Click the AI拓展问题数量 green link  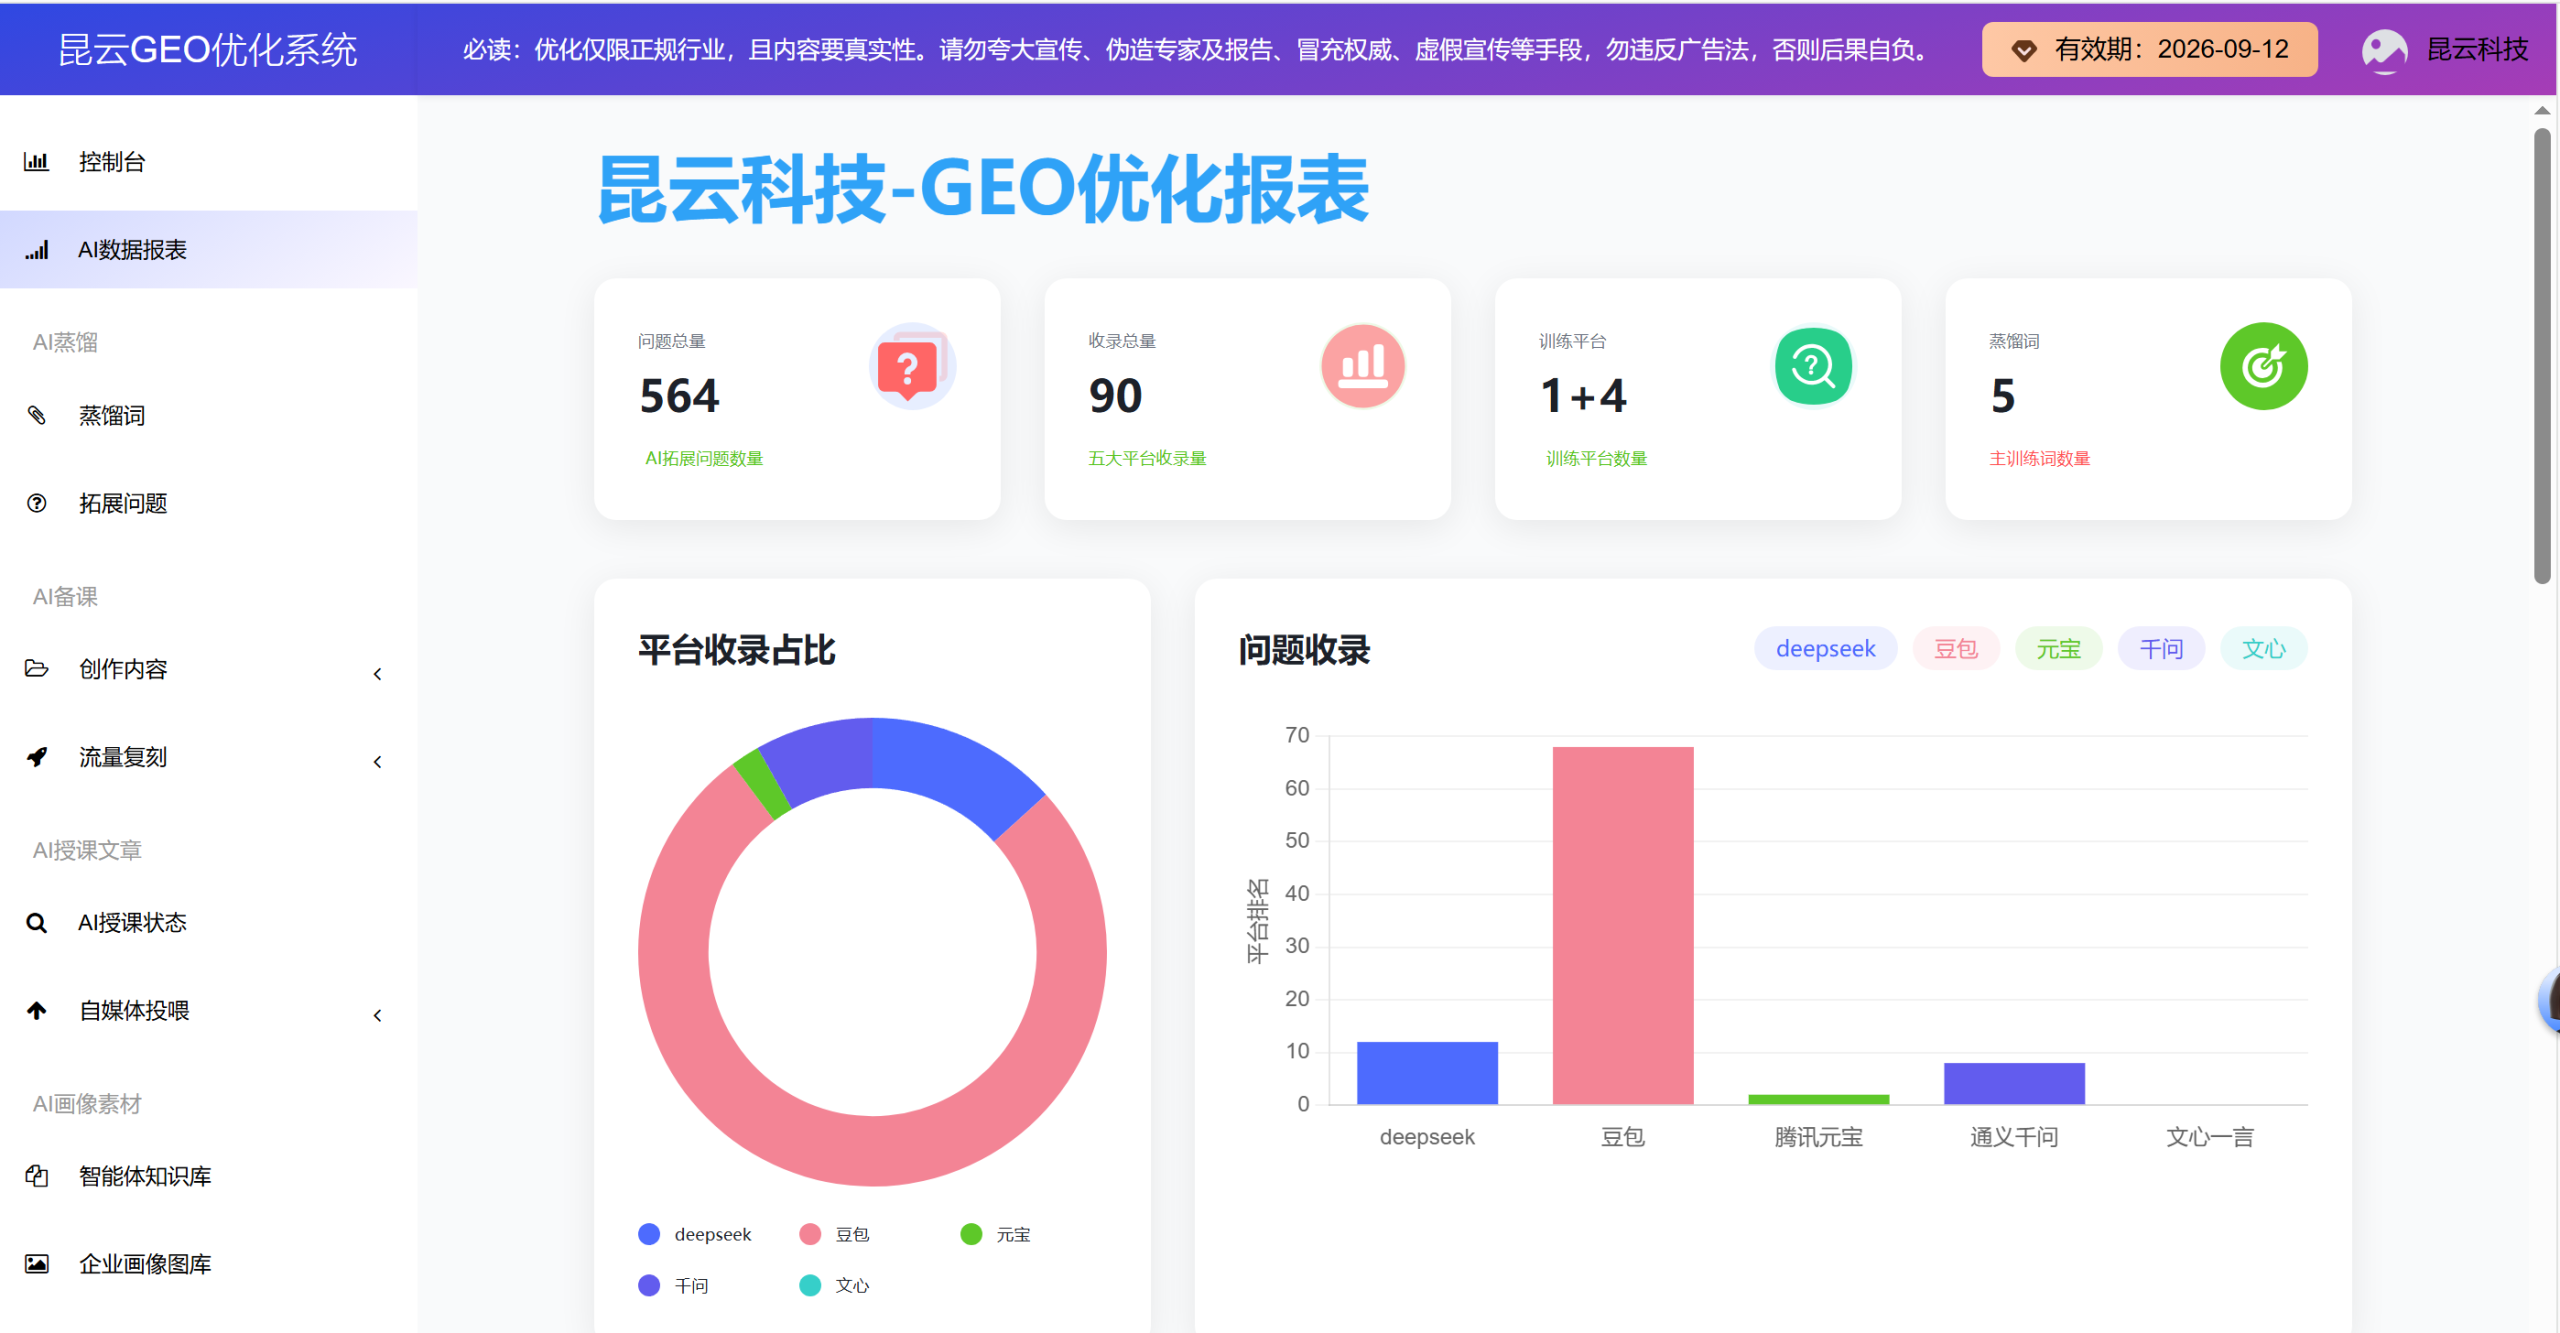tap(703, 458)
